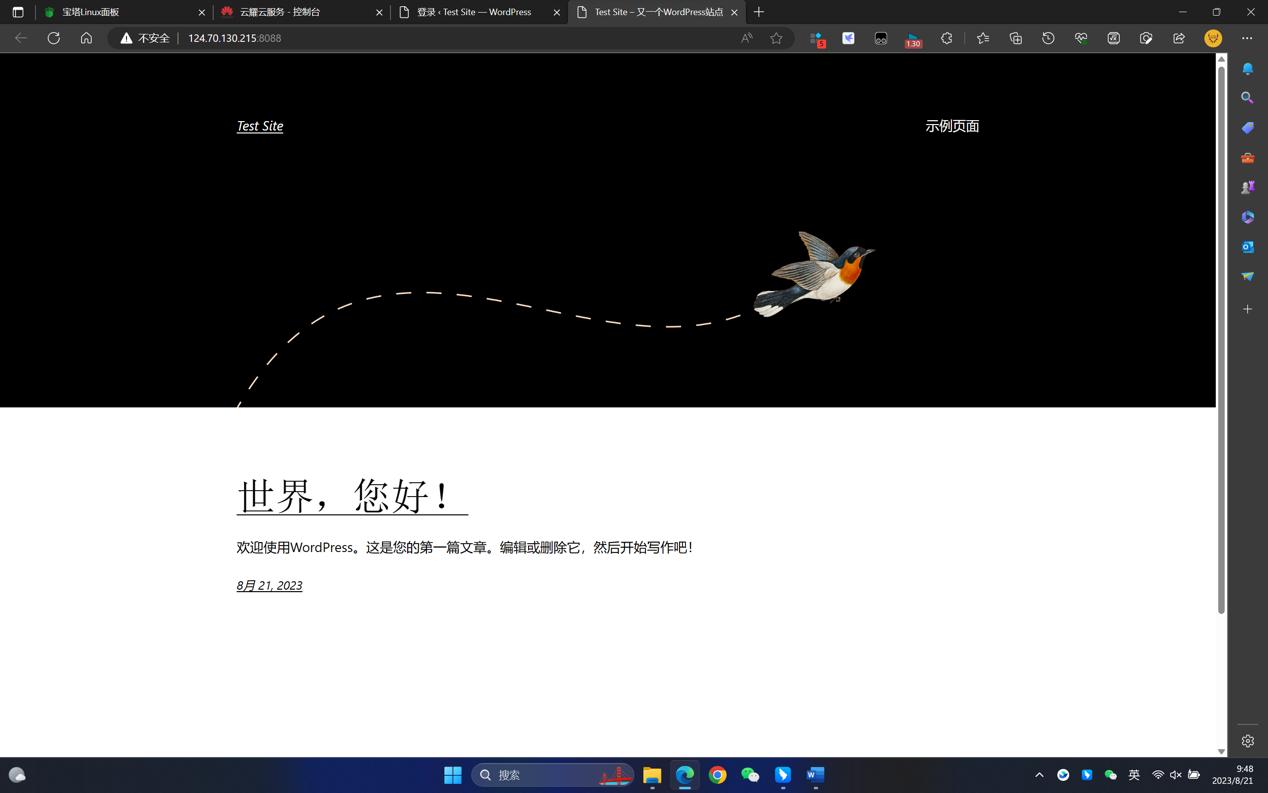1268x793 pixels.
Task: Toggle the muted volume icon
Action: coord(1175,775)
